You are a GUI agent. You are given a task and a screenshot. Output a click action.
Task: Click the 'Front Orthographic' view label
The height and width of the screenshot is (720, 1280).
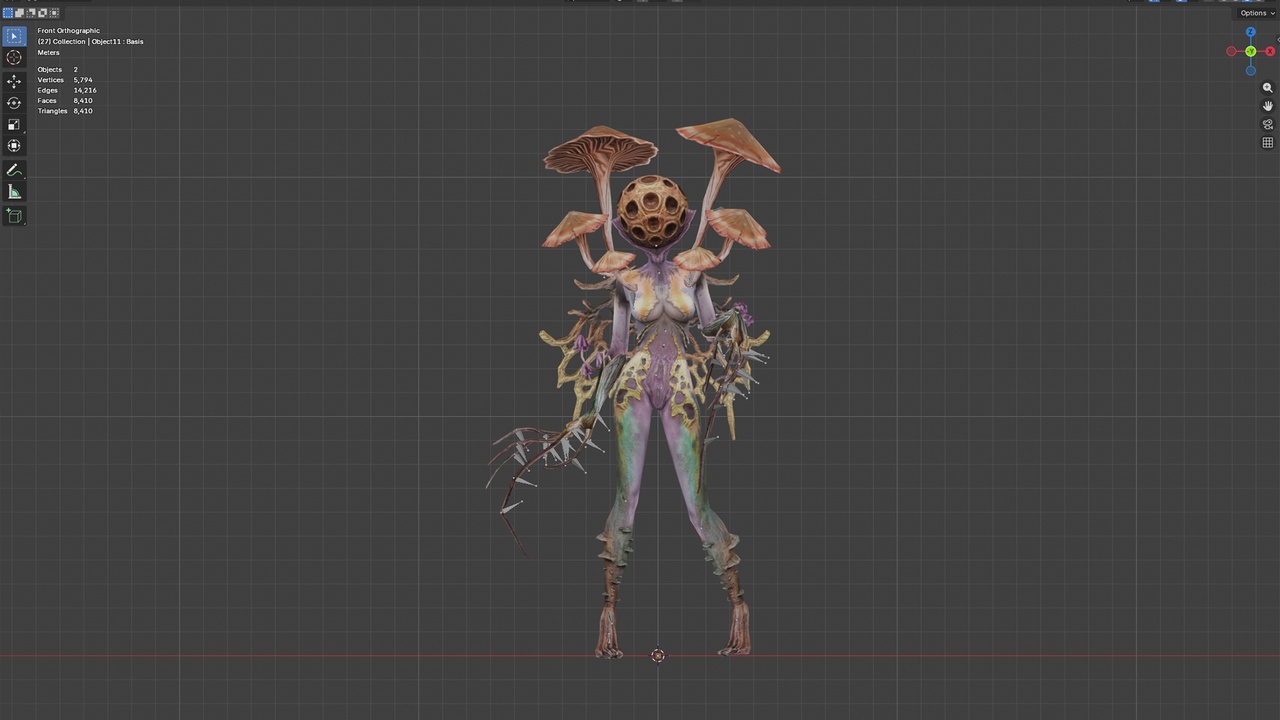point(69,31)
